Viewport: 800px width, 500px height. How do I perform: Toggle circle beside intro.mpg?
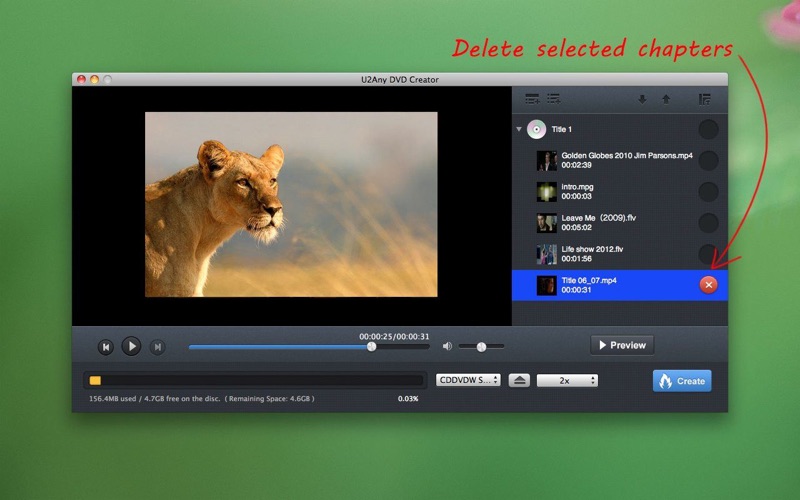(708, 191)
